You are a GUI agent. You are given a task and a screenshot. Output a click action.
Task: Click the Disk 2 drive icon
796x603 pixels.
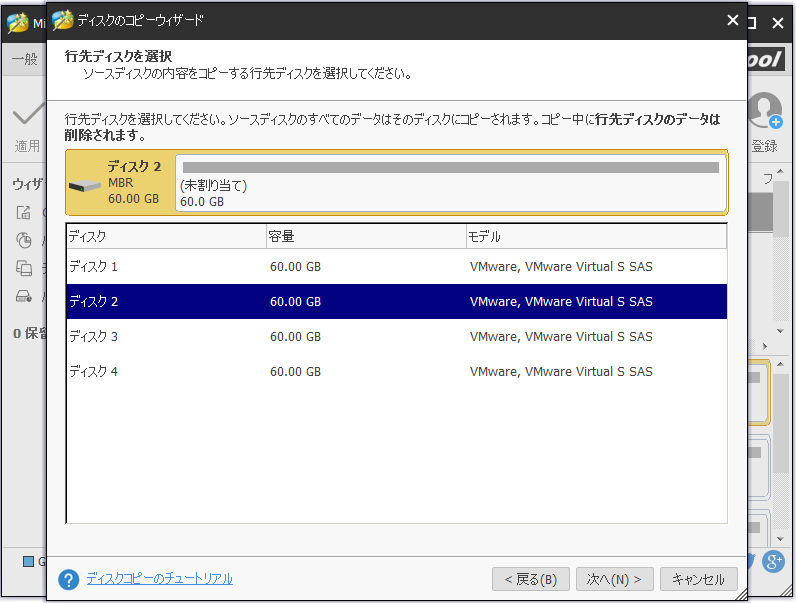[x=85, y=185]
